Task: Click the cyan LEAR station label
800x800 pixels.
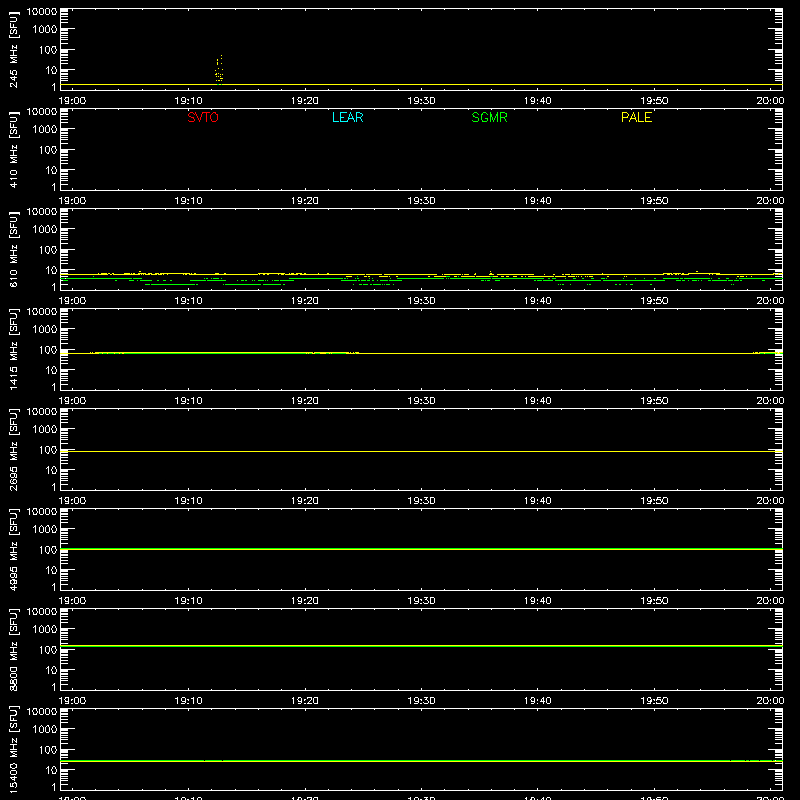Action: (347, 117)
